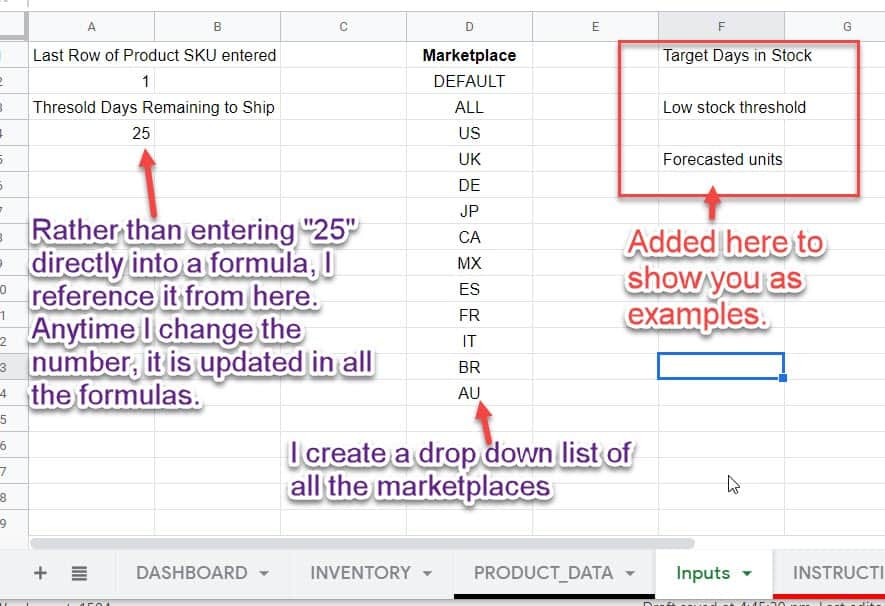The height and width of the screenshot is (606, 885).
Task: Add a new sheet using the plus icon
Action: click(x=38, y=573)
